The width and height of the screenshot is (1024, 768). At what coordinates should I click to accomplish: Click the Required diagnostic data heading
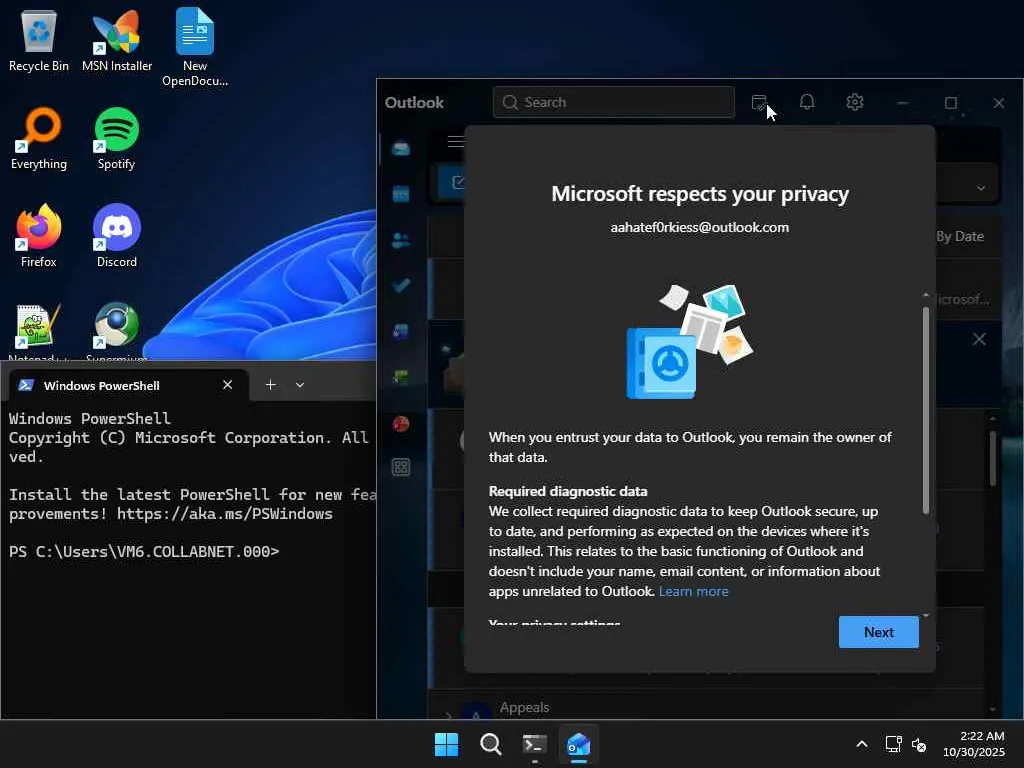[568, 491]
